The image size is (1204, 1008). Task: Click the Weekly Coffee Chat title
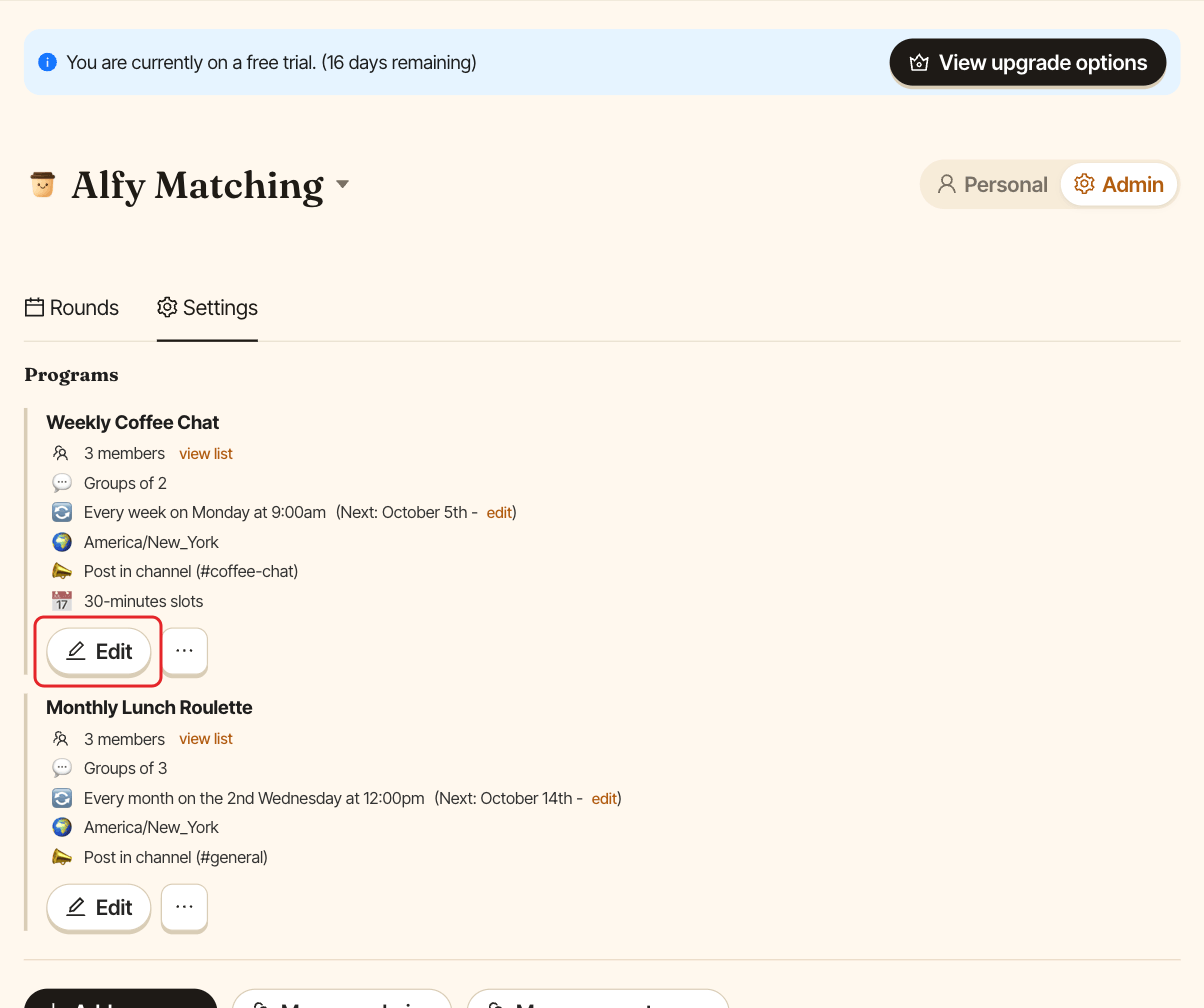point(133,422)
